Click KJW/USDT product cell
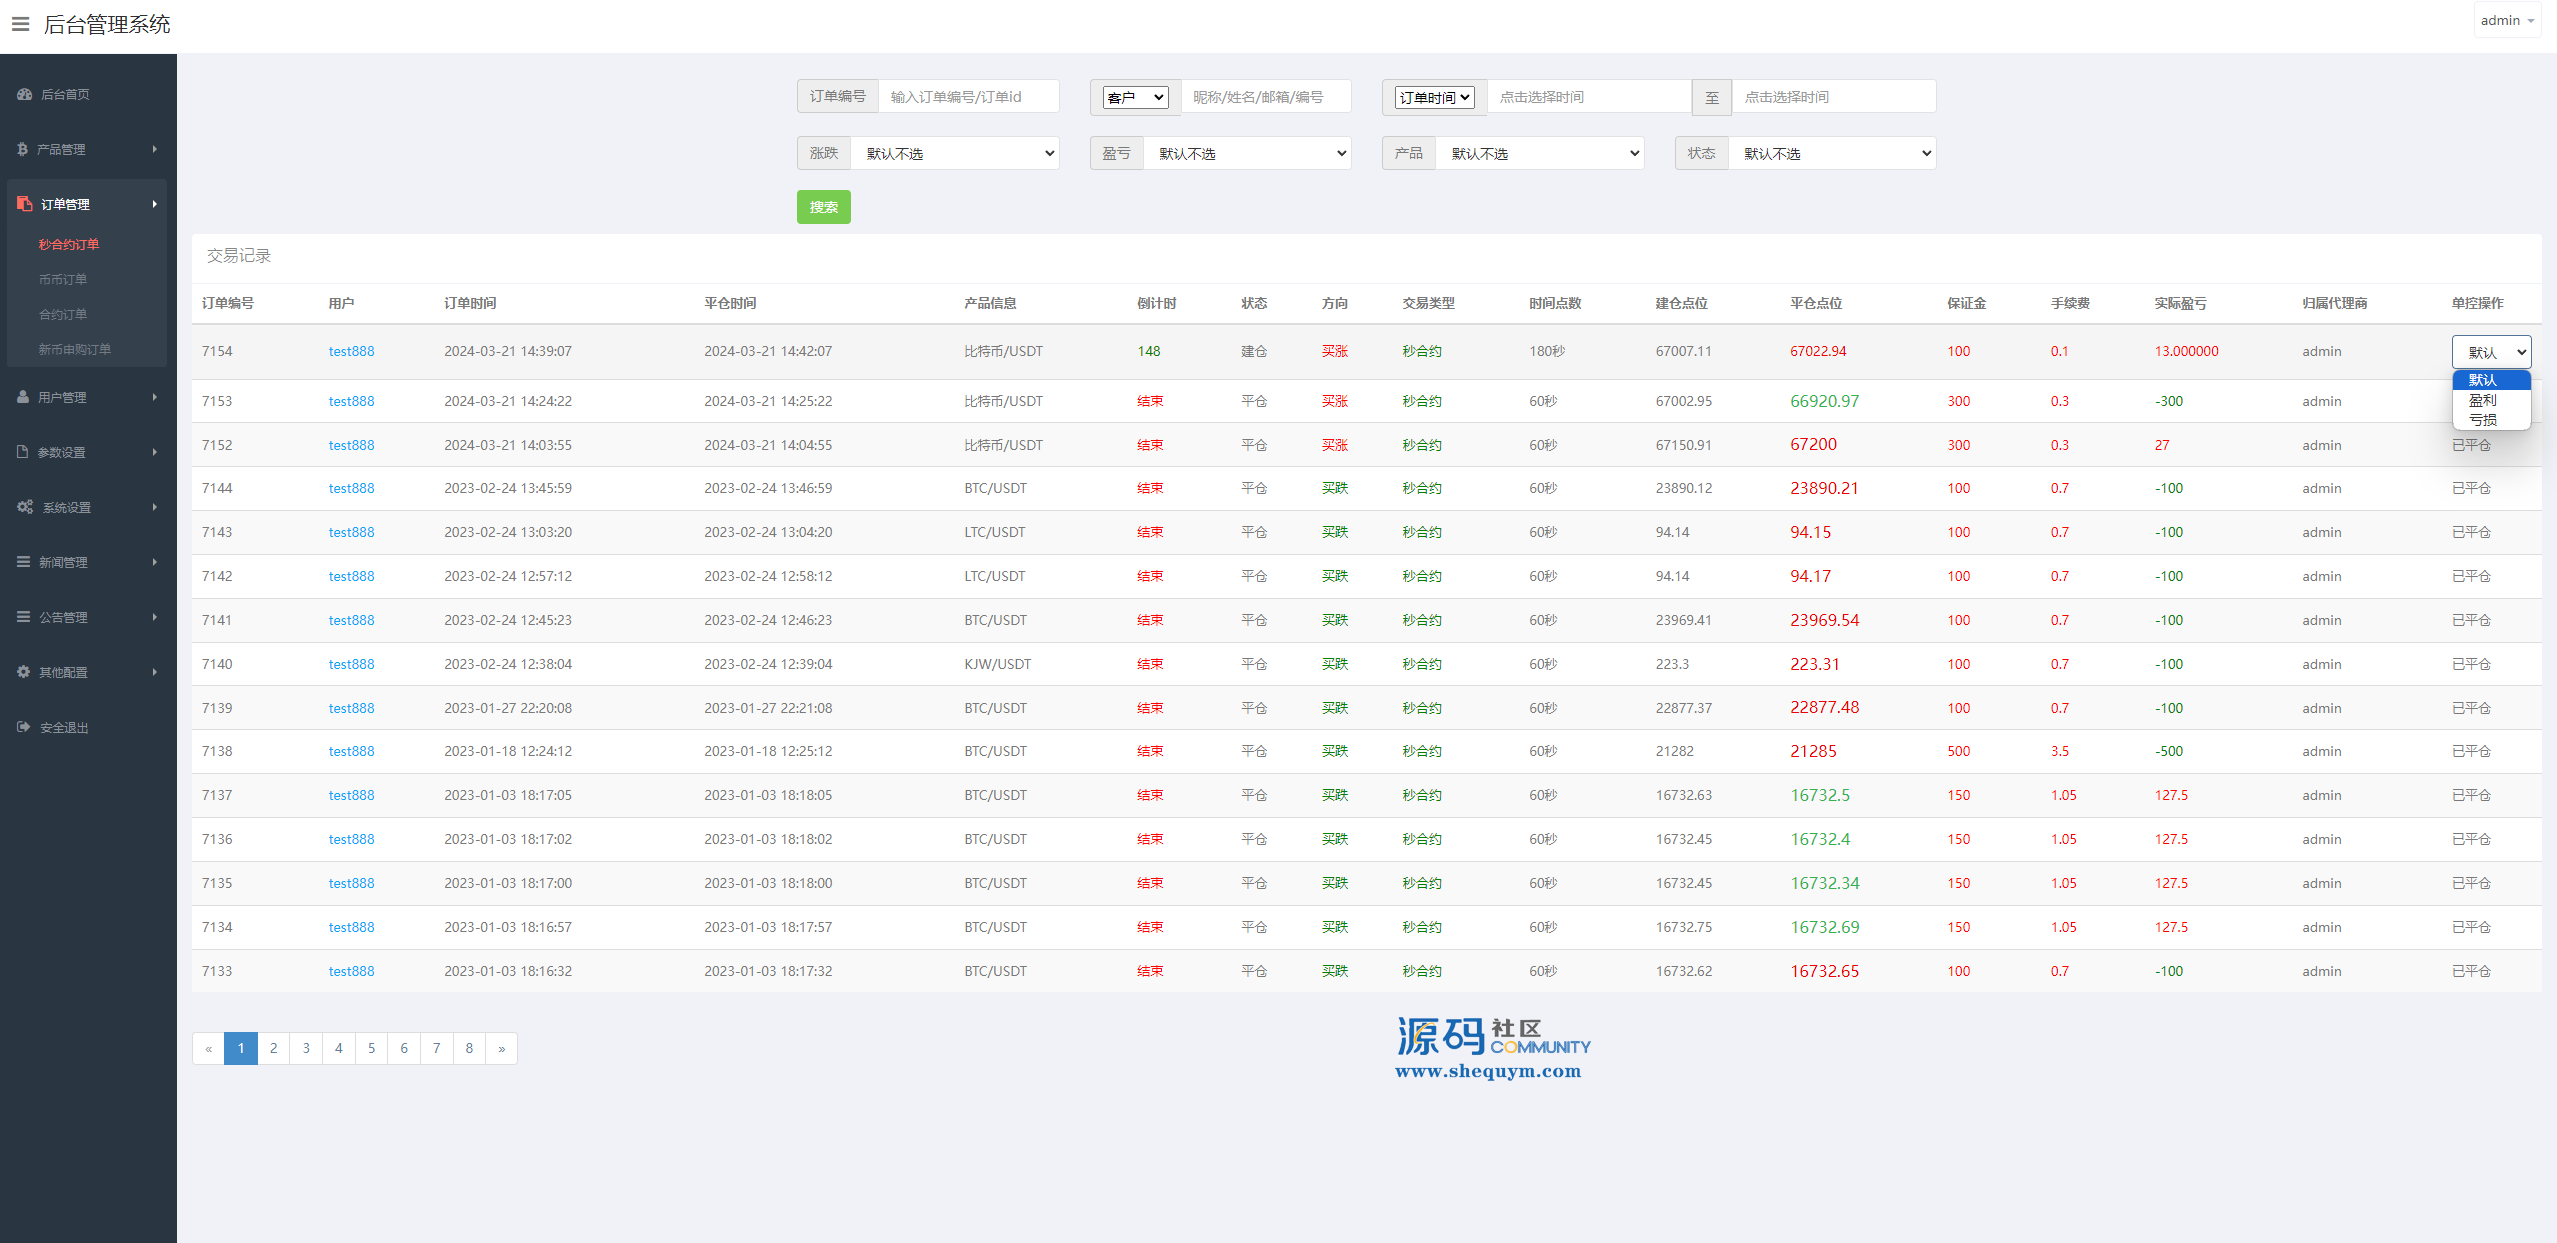Image resolution: width=2557 pixels, height=1243 pixels. [998, 664]
